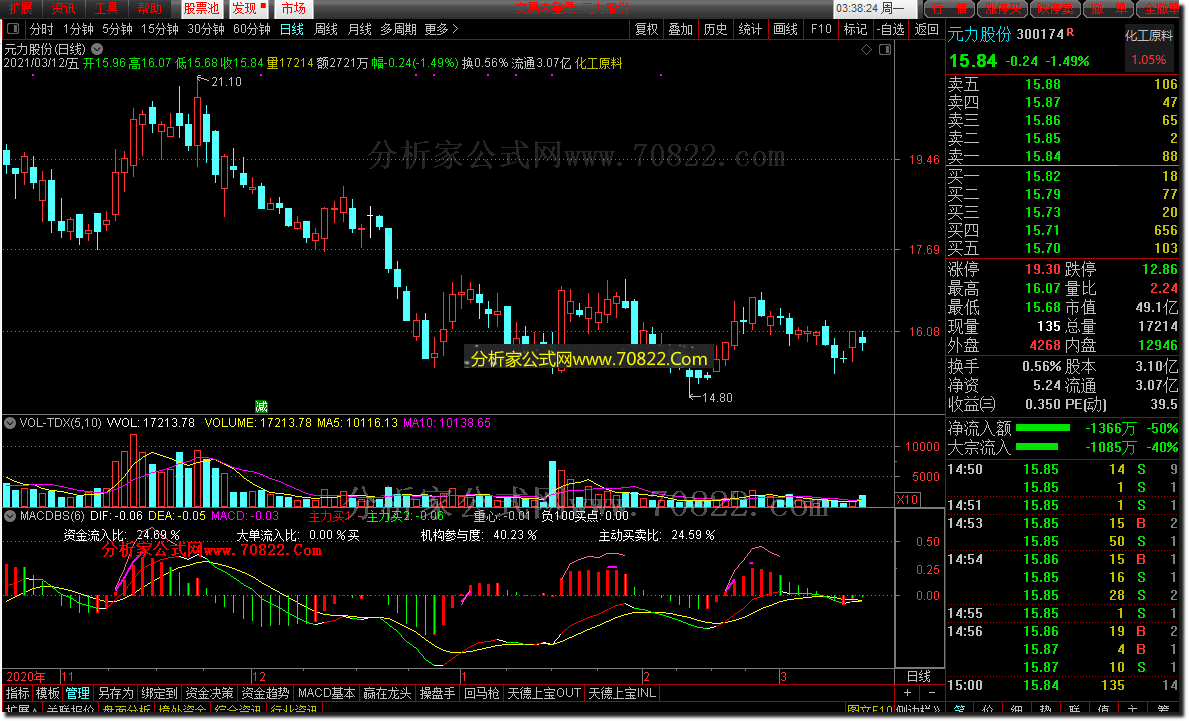Apply the 操盘手 indicator

(x=438, y=693)
